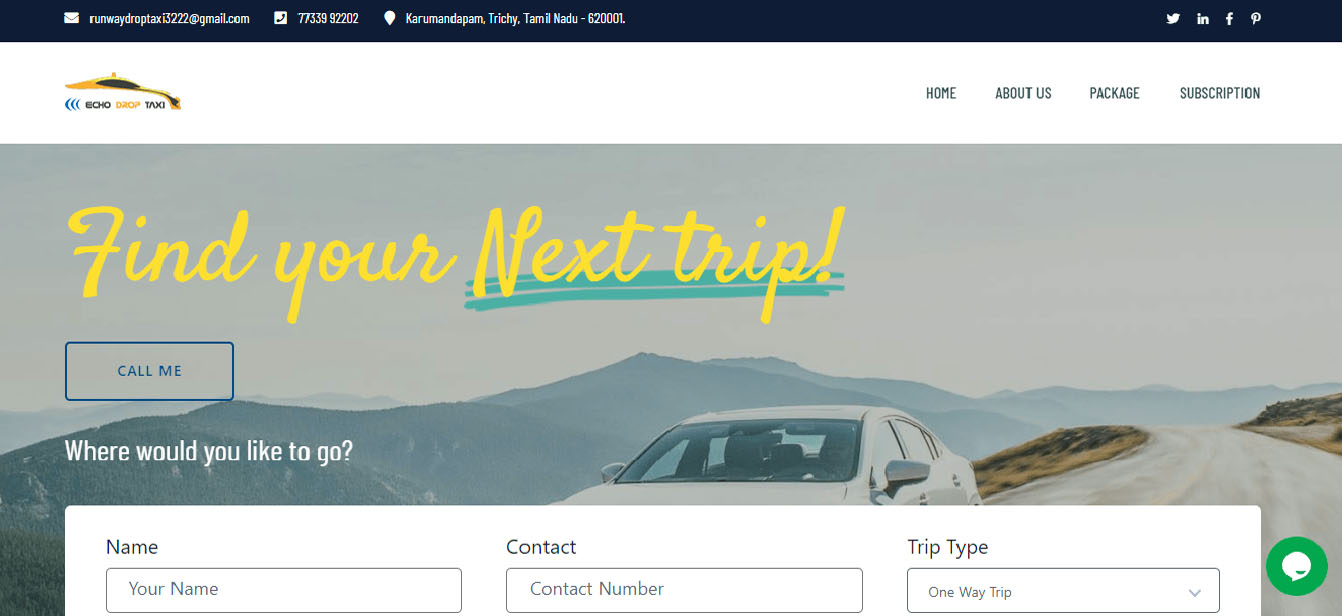Open the Subscription menu item
1342x616 pixels.
(x=1220, y=93)
